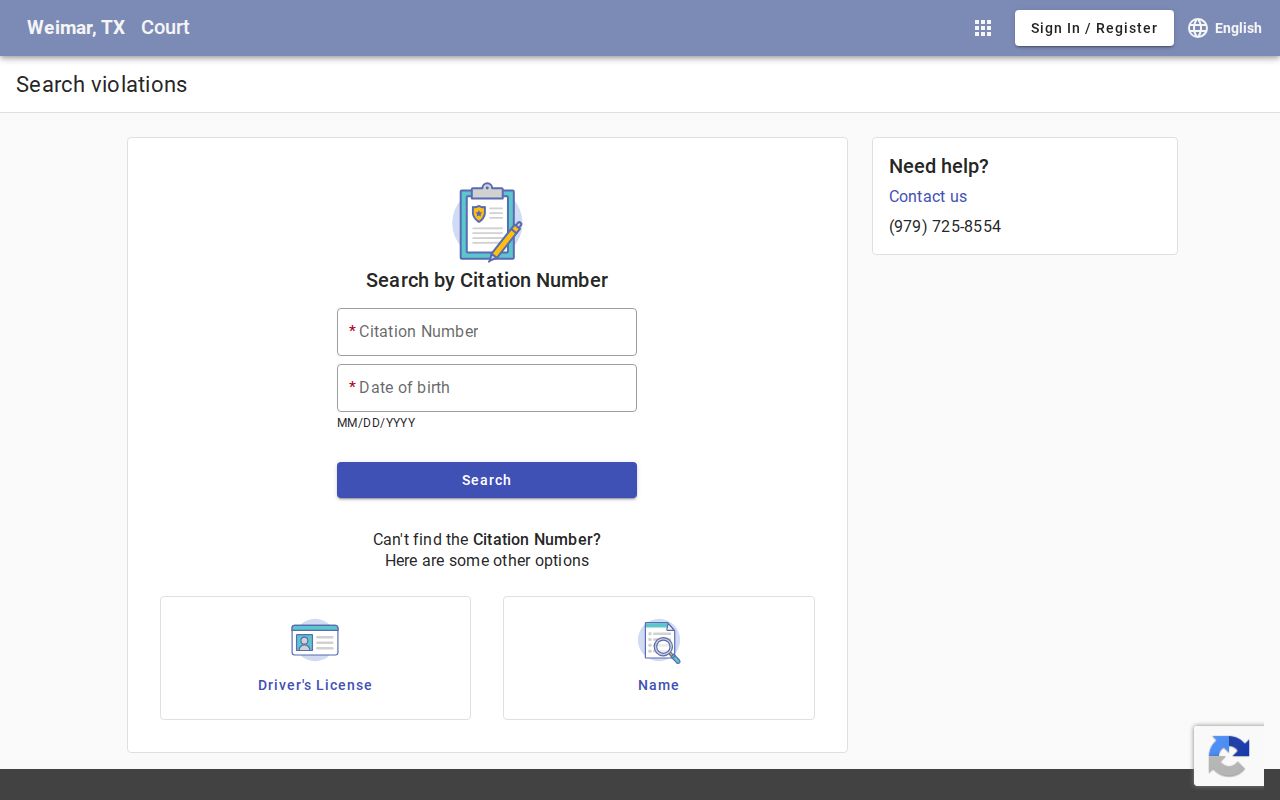Focus the Date of birth field
Screen dimensions: 1280x800
(x=487, y=388)
